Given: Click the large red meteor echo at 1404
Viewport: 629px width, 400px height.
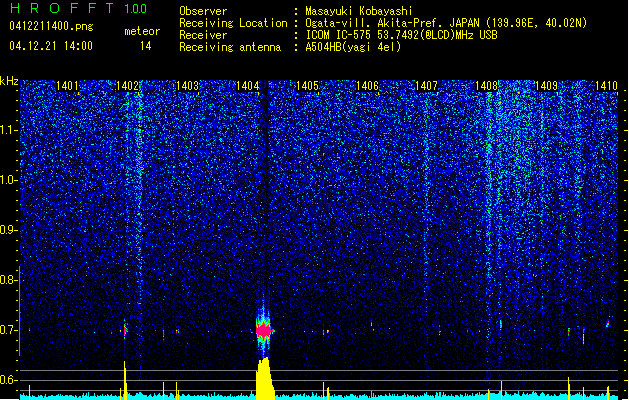Looking at the screenshot, I should tap(264, 331).
